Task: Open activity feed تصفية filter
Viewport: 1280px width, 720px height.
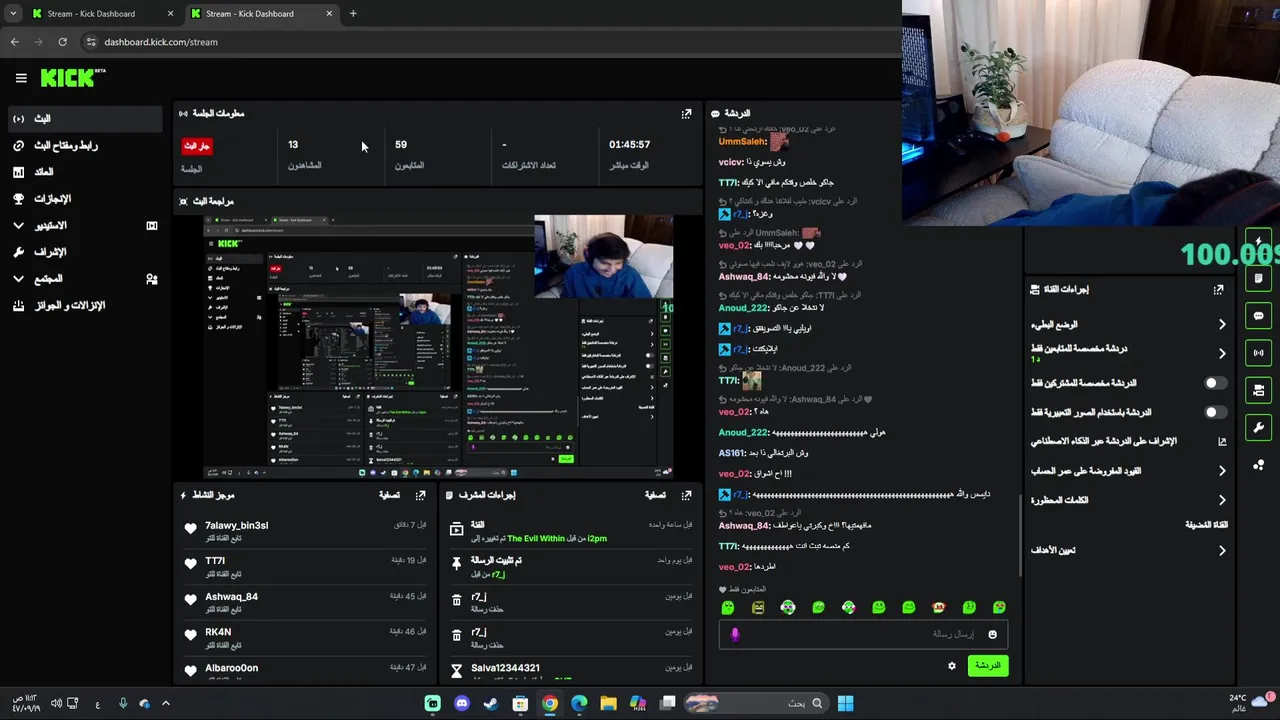Action: click(x=389, y=495)
